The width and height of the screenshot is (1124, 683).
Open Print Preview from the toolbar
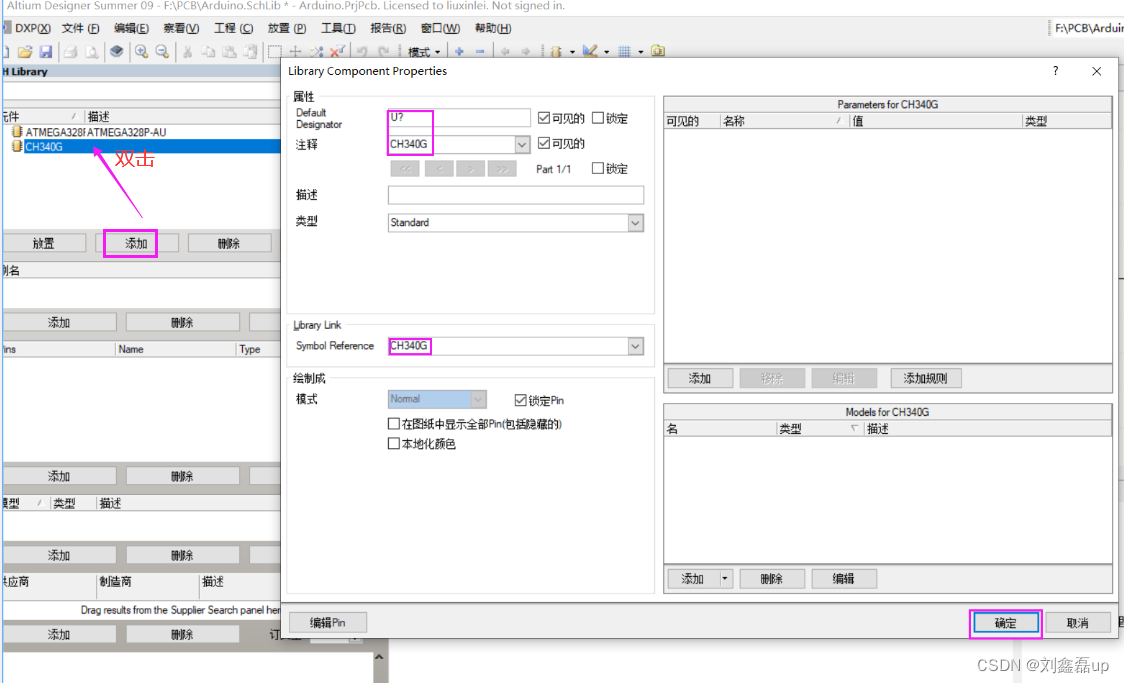(92, 52)
